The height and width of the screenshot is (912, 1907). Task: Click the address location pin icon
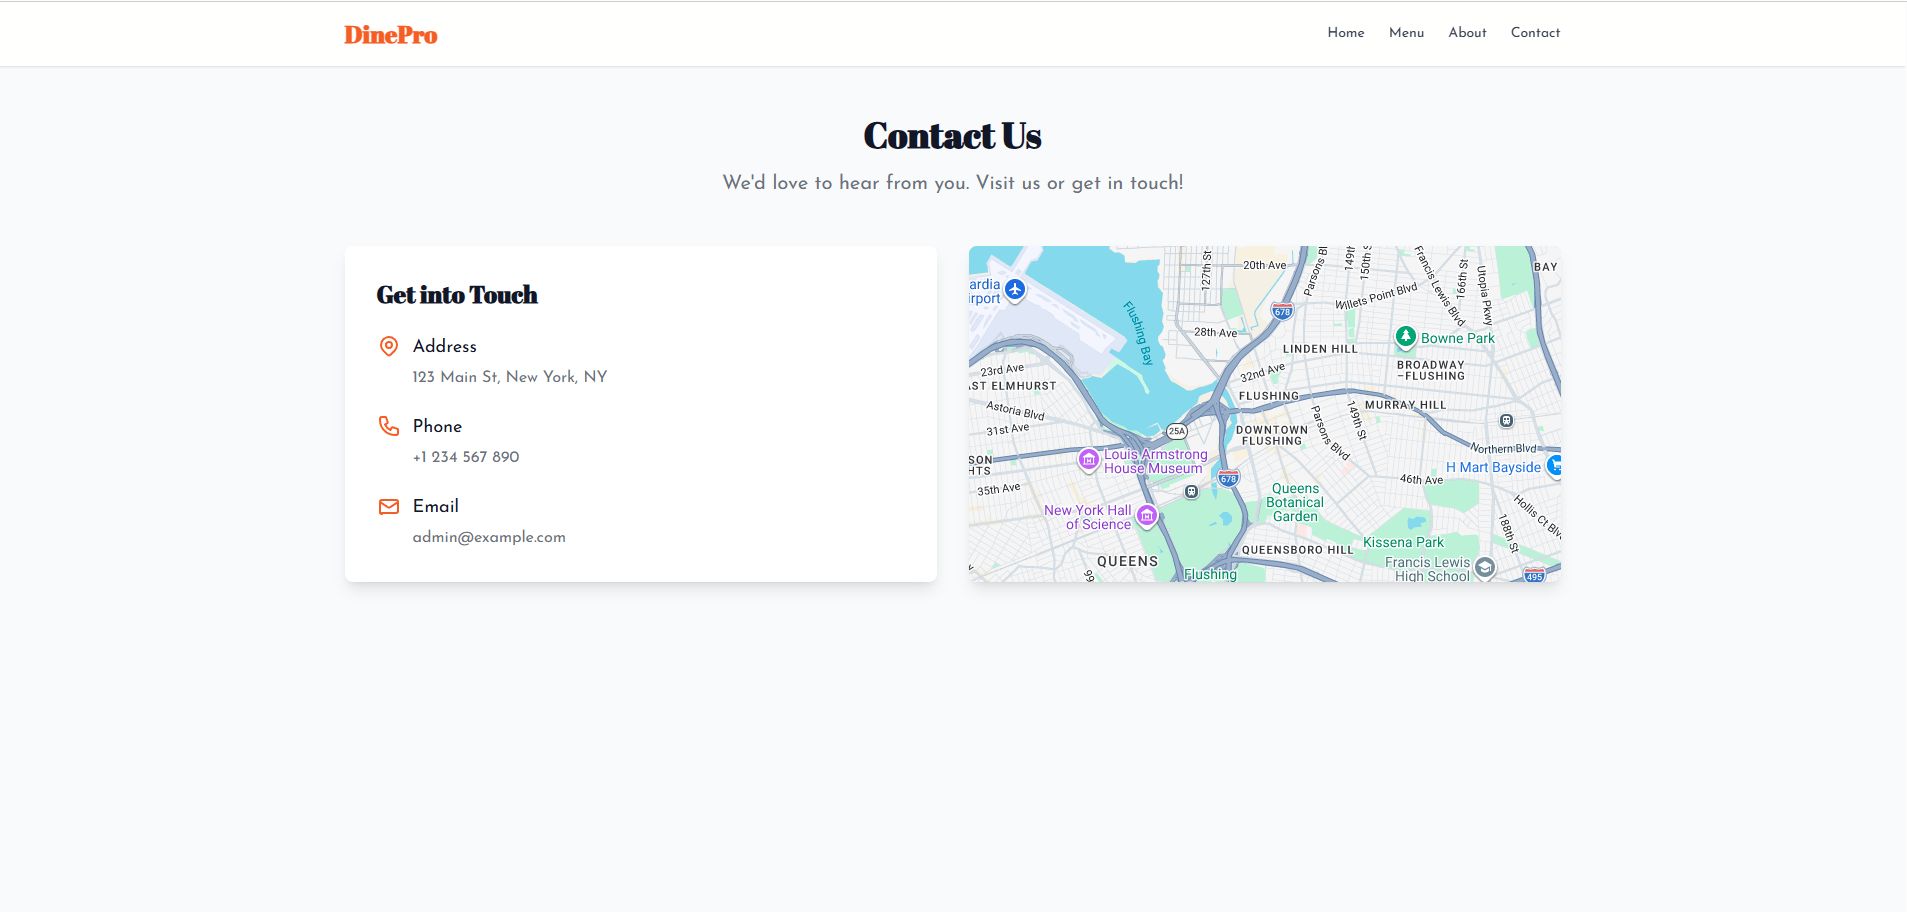(389, 346)
